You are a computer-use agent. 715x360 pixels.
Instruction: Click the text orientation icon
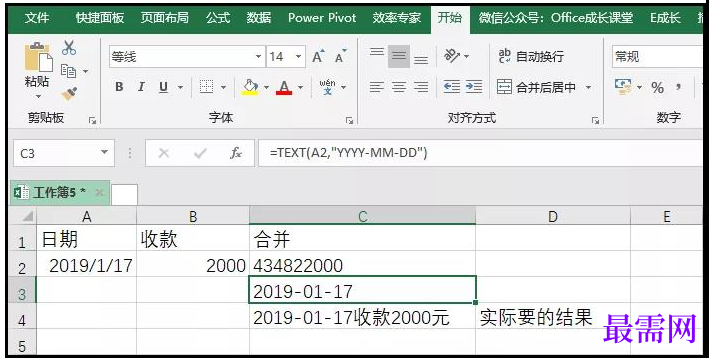[x=452, y=56]
